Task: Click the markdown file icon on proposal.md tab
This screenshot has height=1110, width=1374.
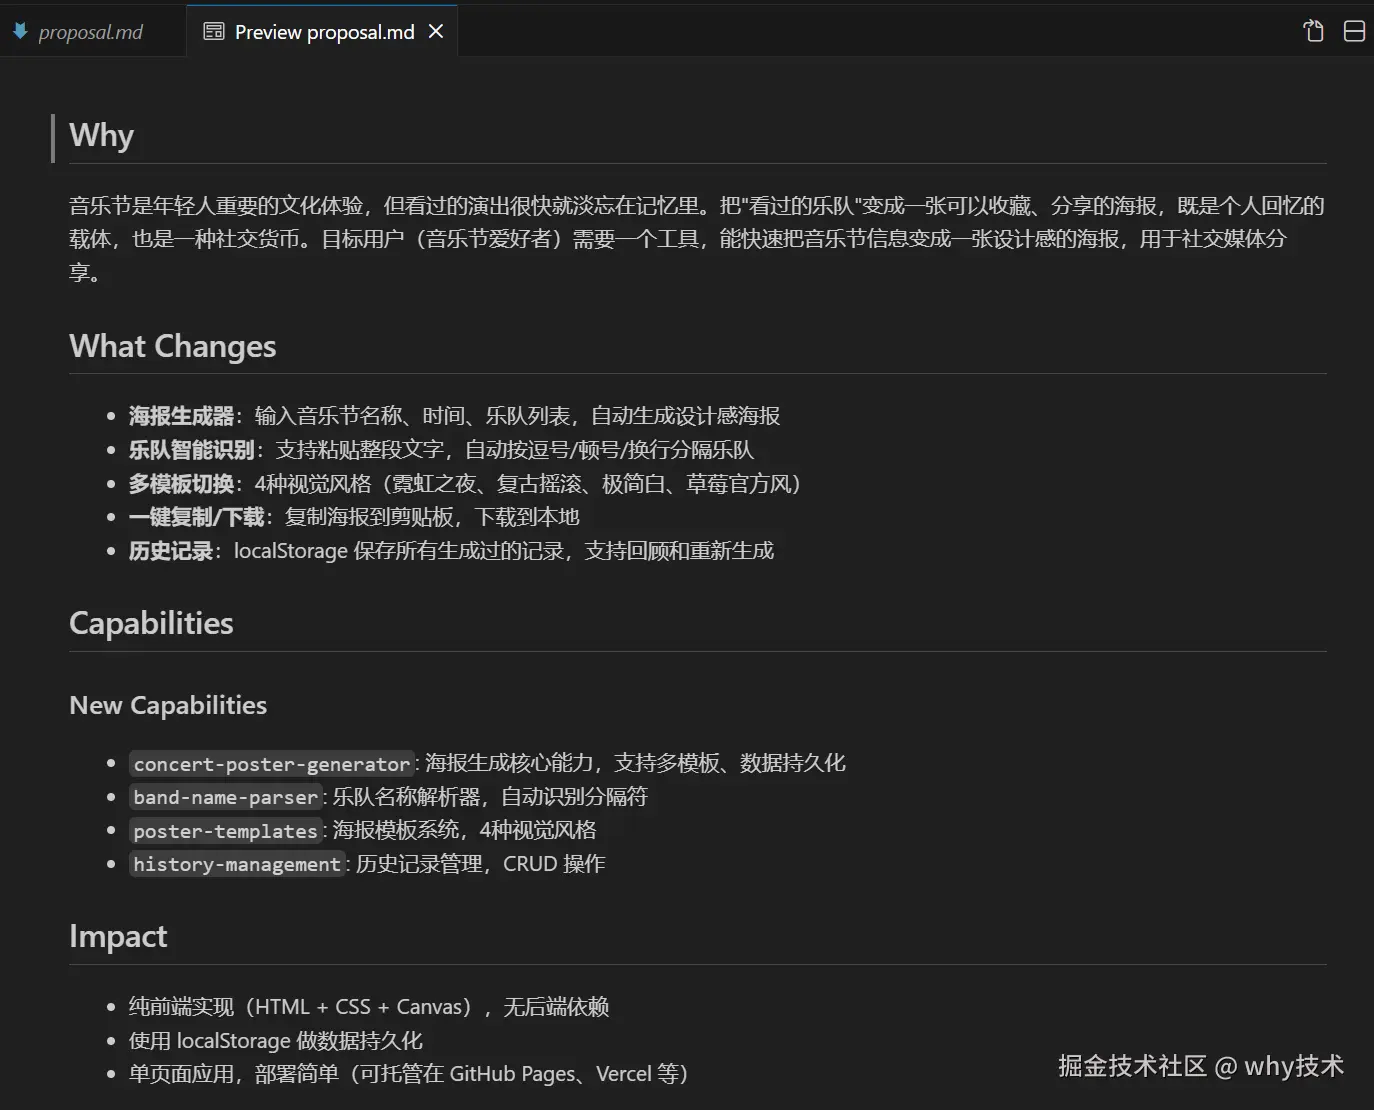Action: (x=19, y=31)
